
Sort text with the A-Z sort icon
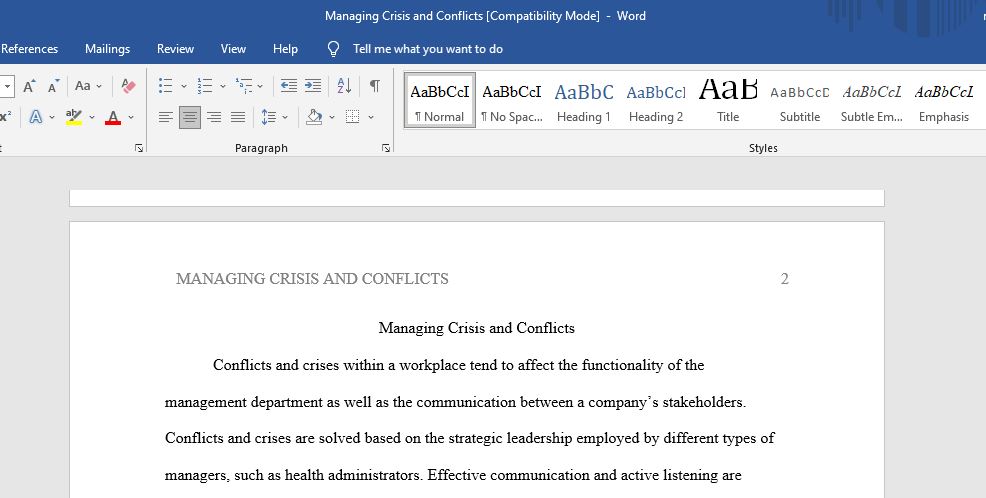(x=344, y=86)
